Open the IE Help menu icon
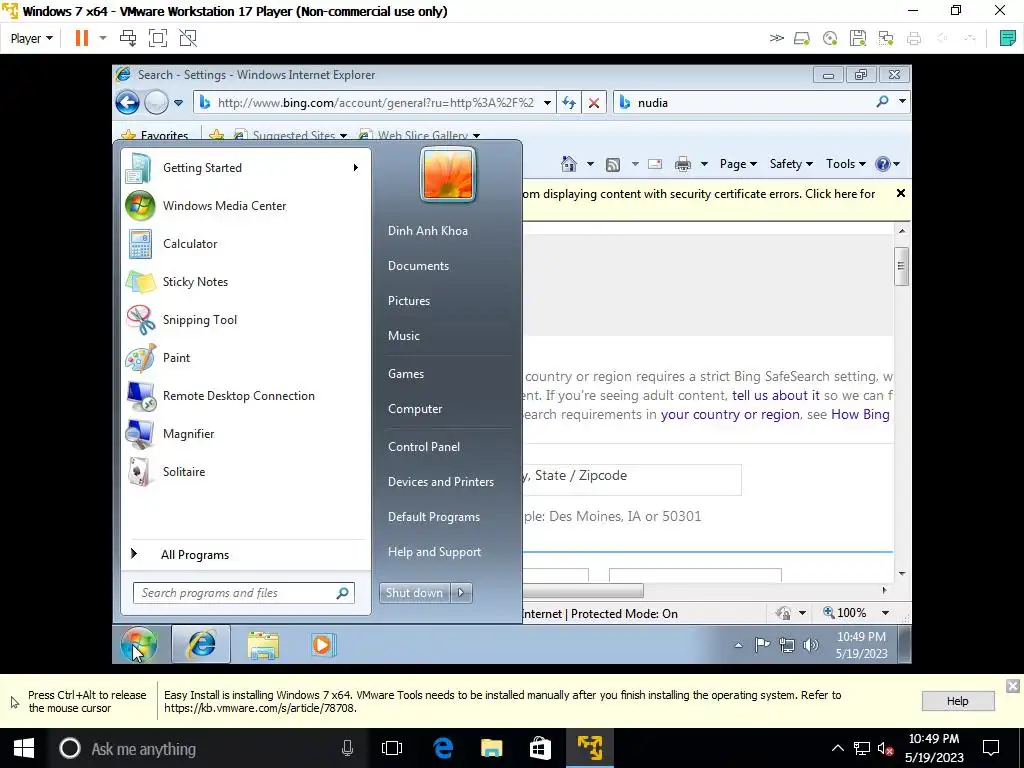 887,164
